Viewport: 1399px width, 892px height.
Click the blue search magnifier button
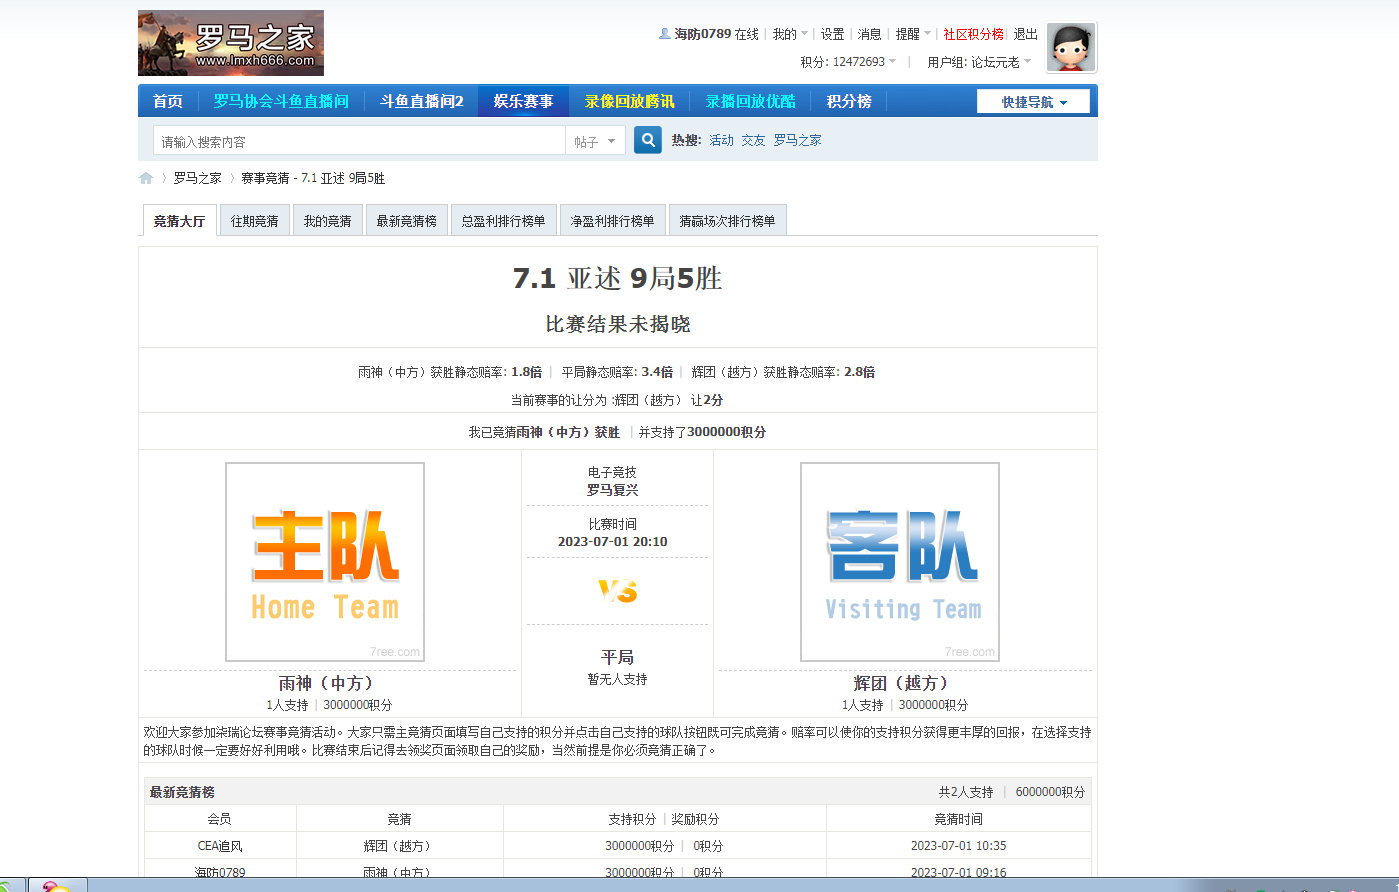coord(648,140)
